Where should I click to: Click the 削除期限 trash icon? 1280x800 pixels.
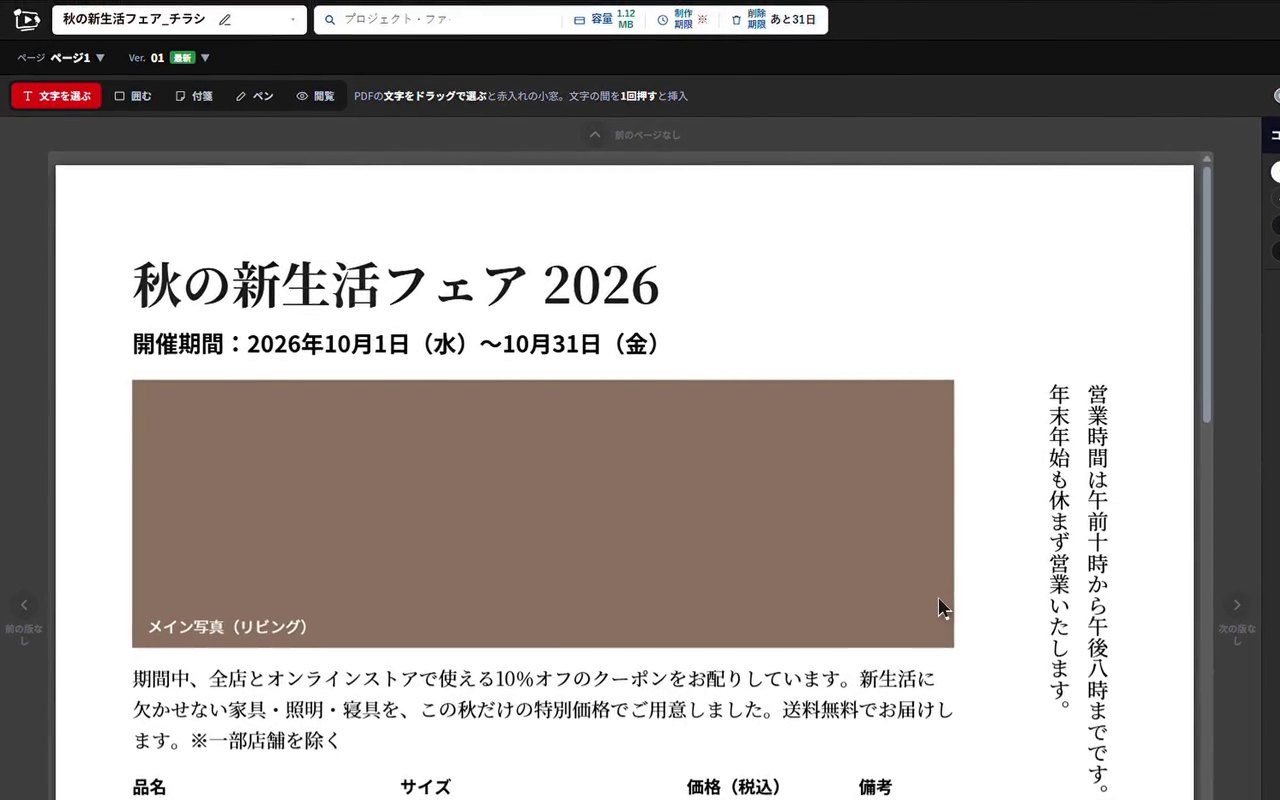point(737,20)
